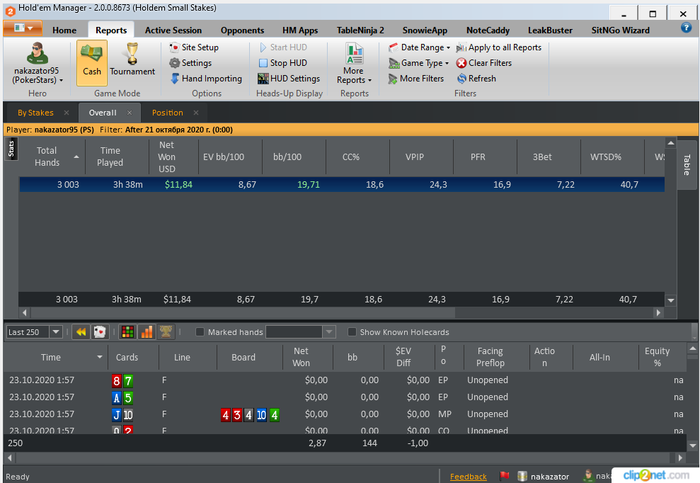
Task: Click the yellow rewind replay icon
Action: (81, 332)
